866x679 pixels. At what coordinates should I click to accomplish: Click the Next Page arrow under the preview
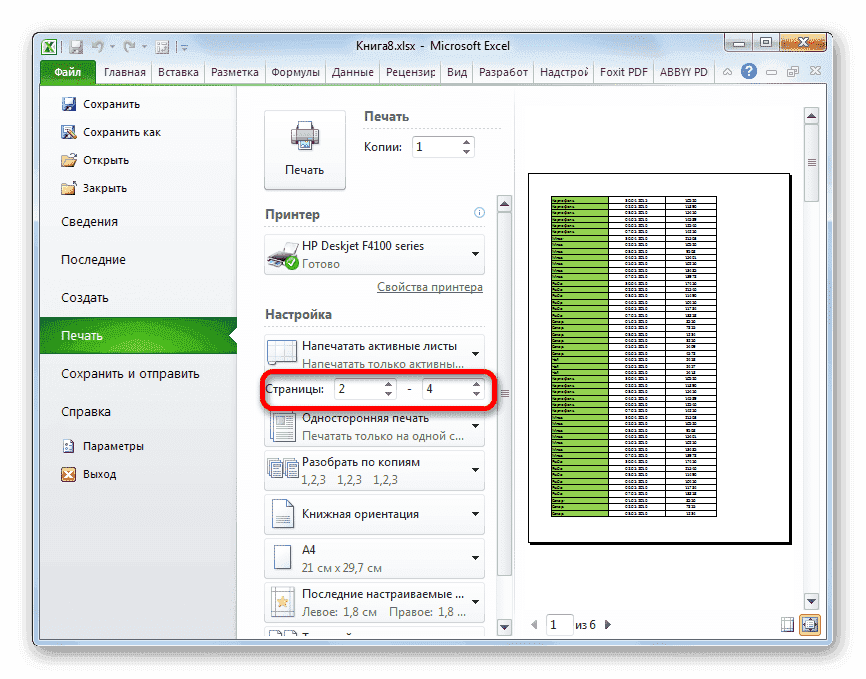(x=607, y=624)
